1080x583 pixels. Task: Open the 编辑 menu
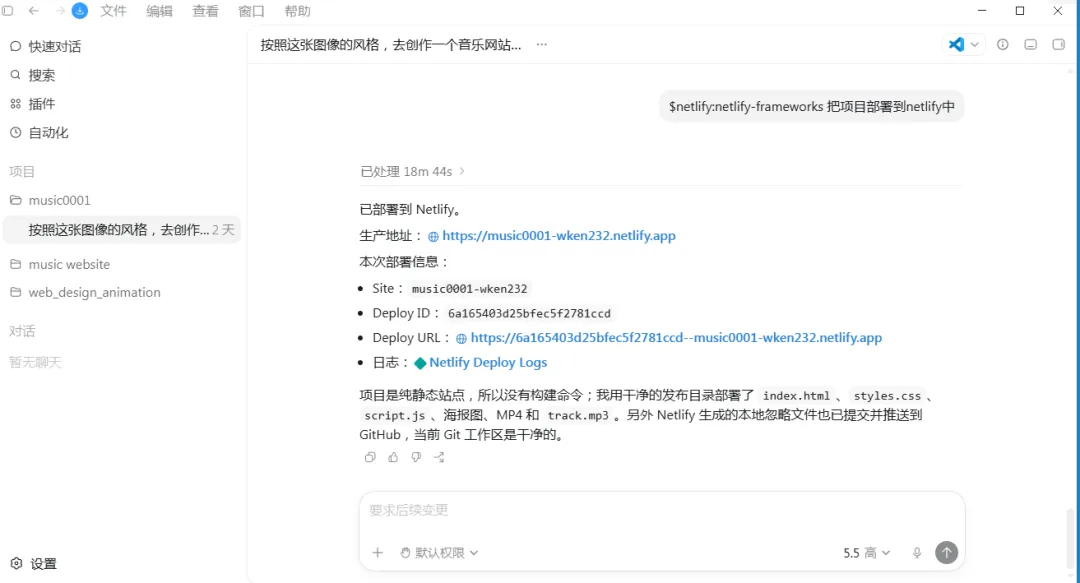159,11
